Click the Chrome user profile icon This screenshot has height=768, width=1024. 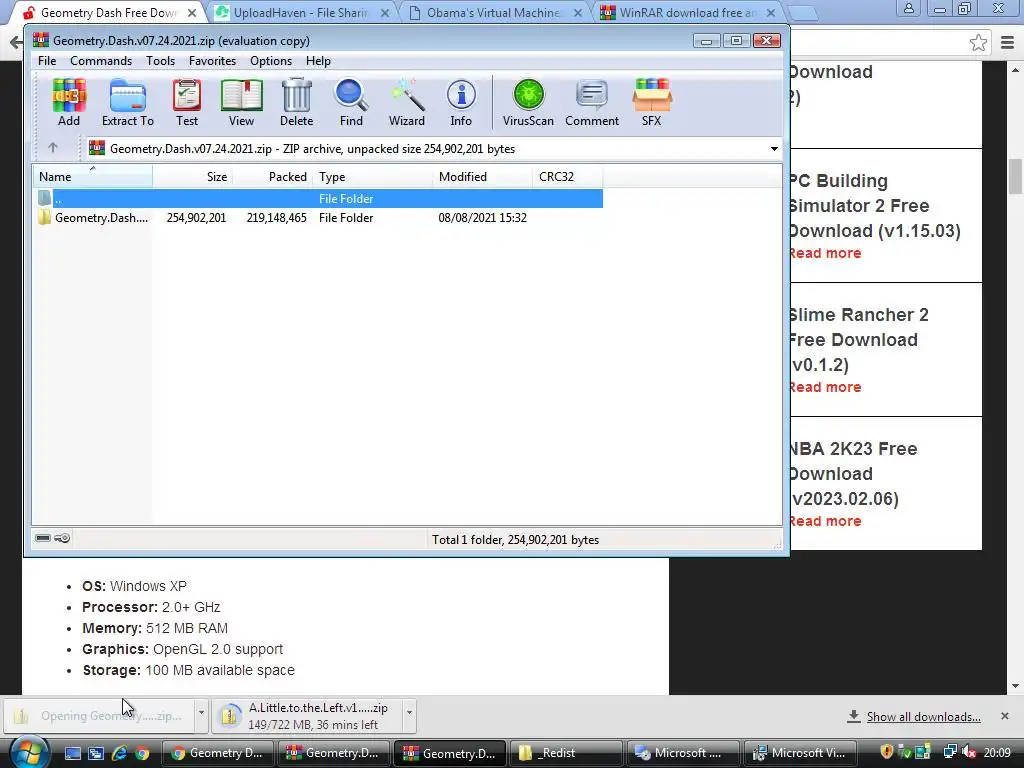(x=908, y=9)
